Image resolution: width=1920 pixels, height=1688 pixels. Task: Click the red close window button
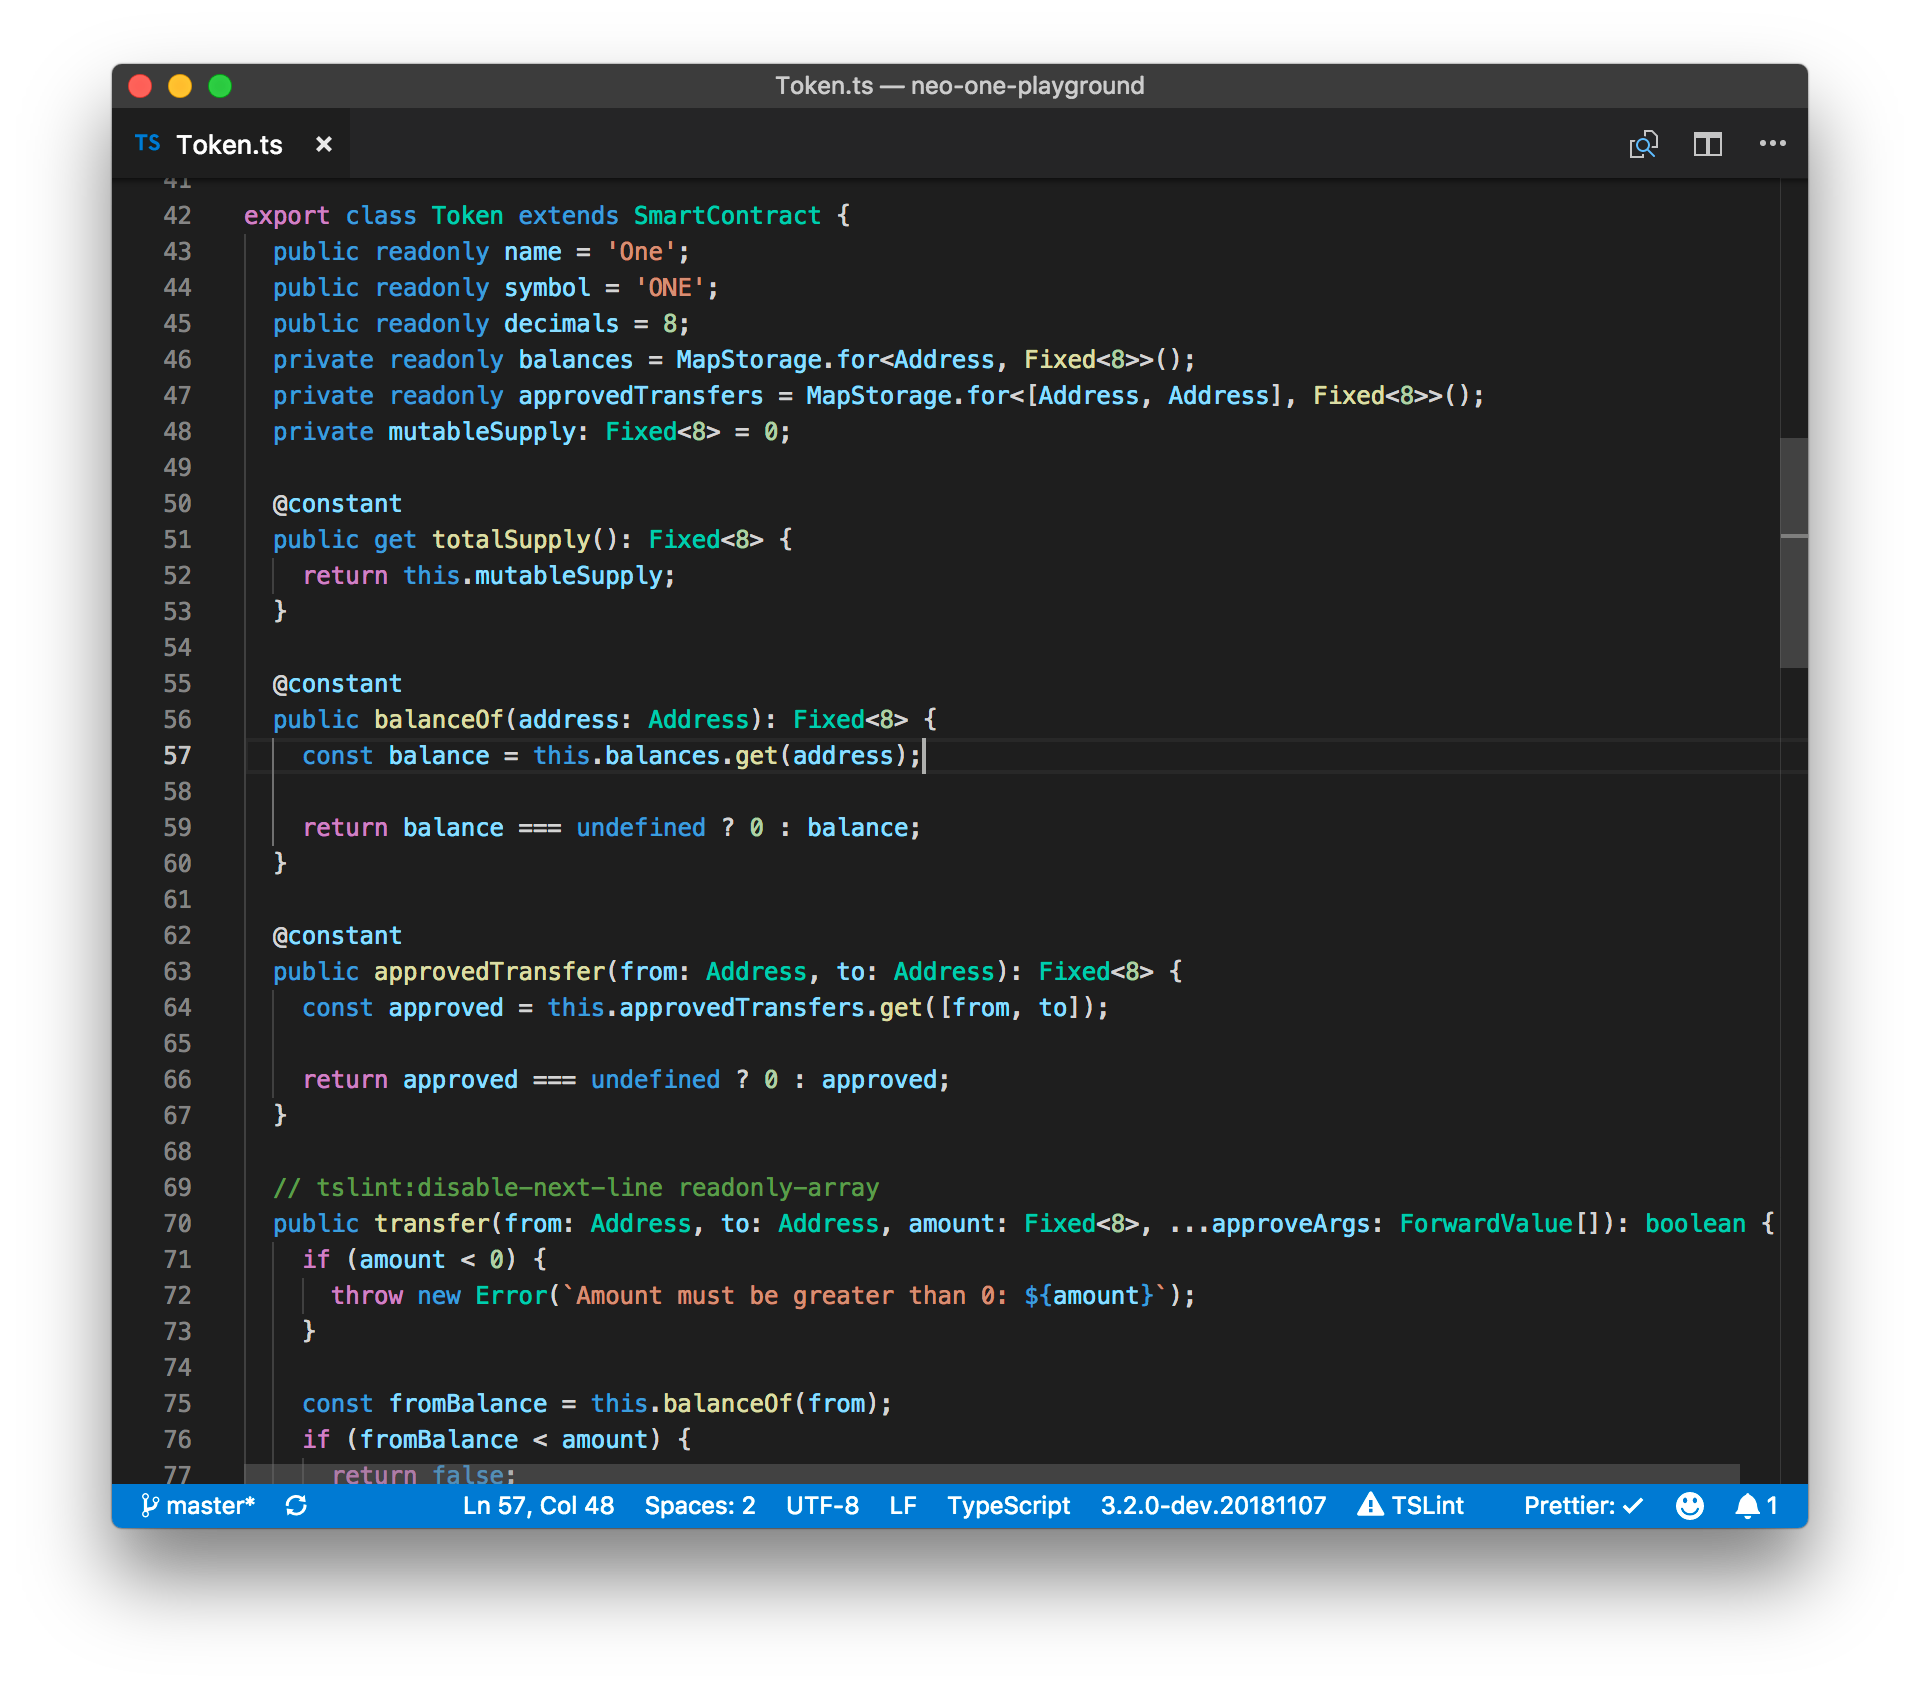tap(141, 86)
